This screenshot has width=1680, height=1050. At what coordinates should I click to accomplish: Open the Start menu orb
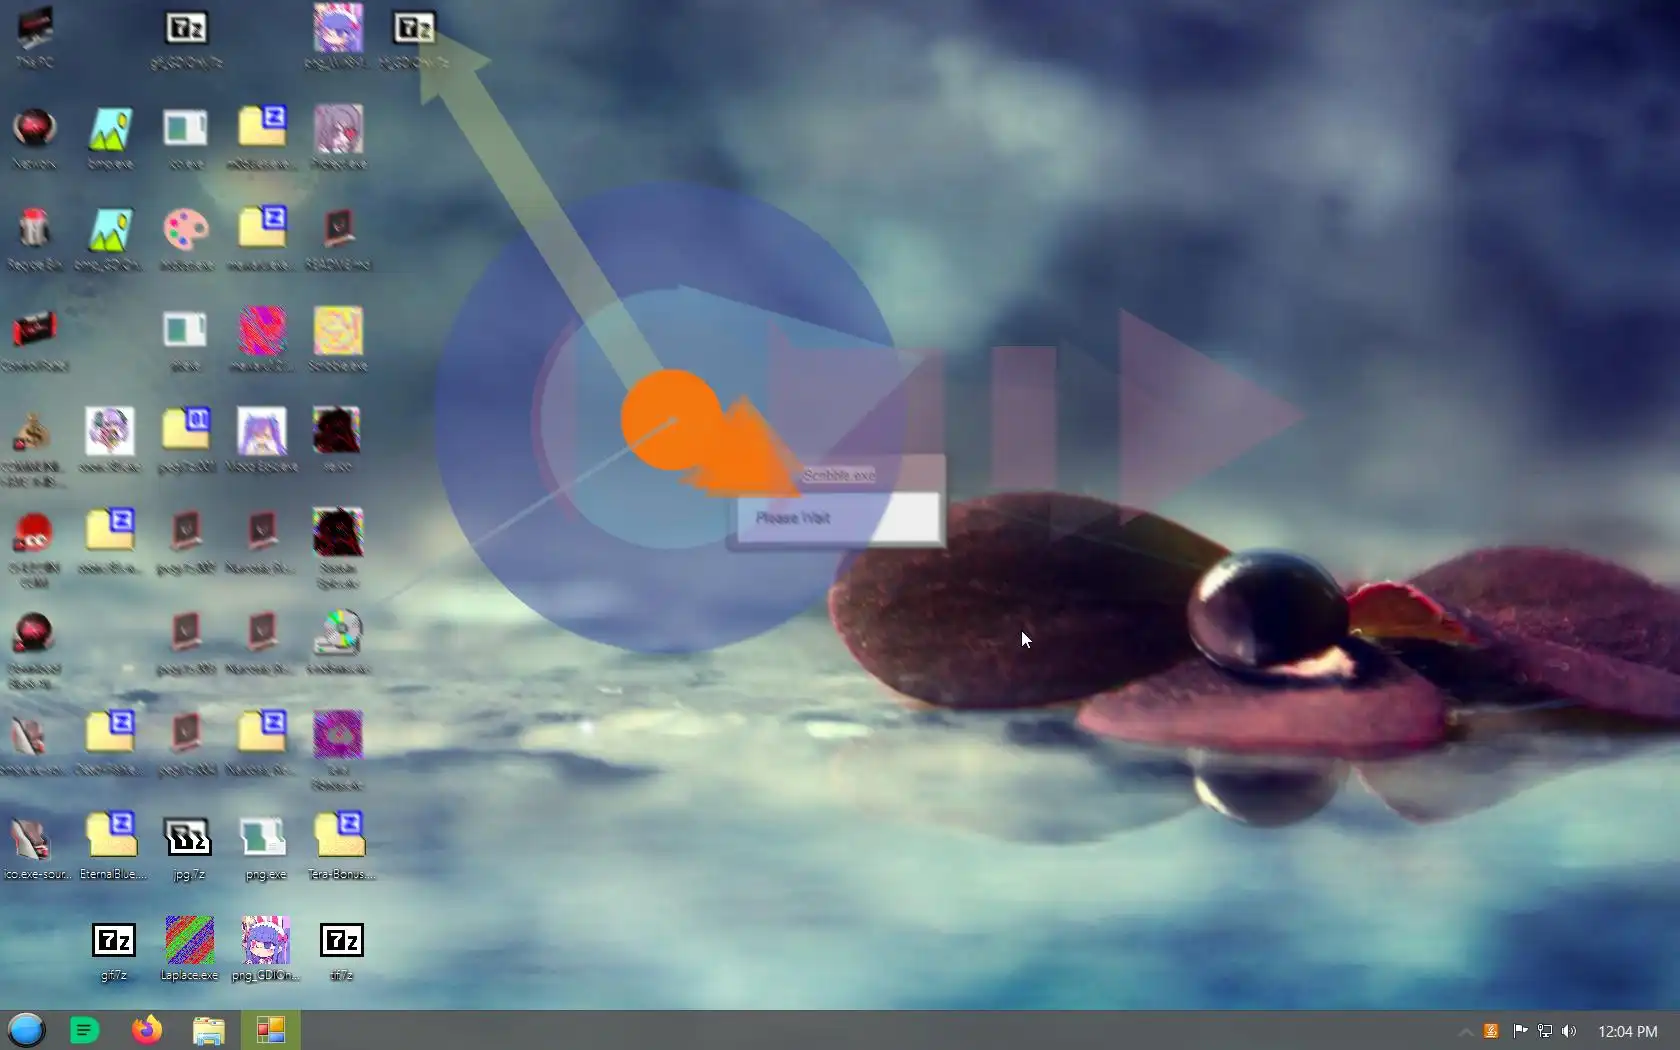pos(27,1030)
